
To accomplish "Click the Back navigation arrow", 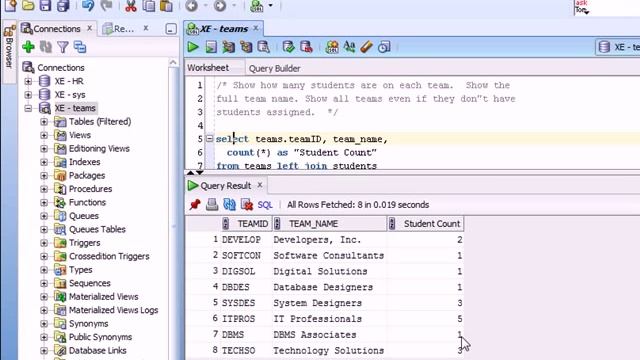I will (x=191, y=6).
